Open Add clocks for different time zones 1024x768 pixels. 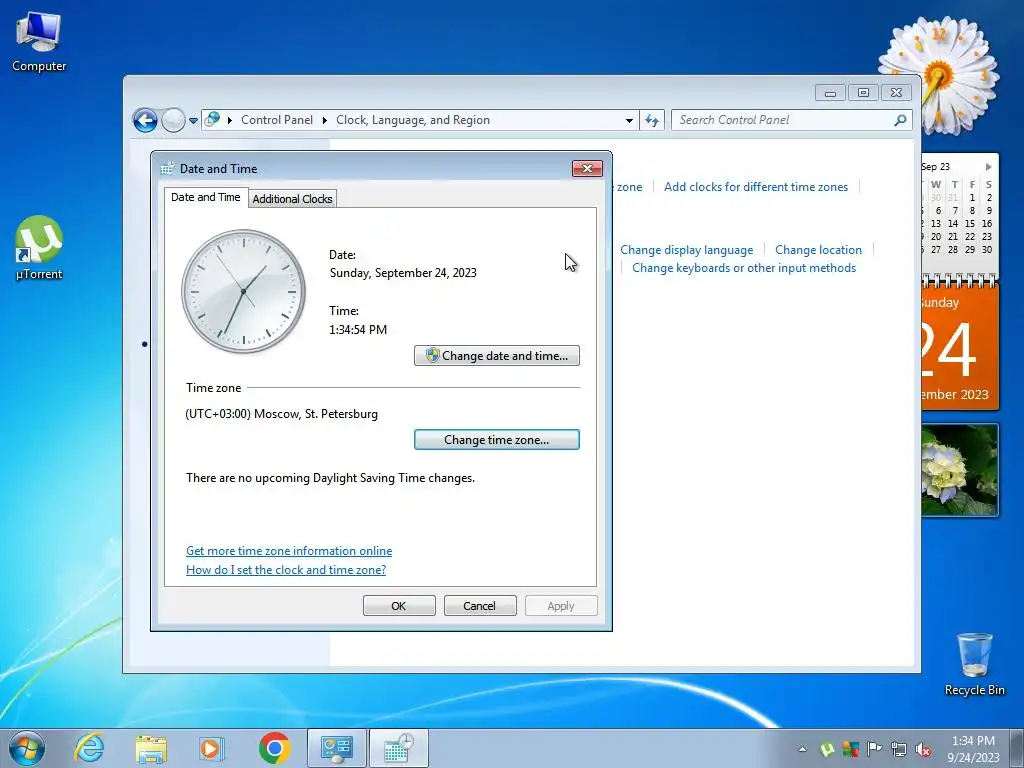coord(756,187)
